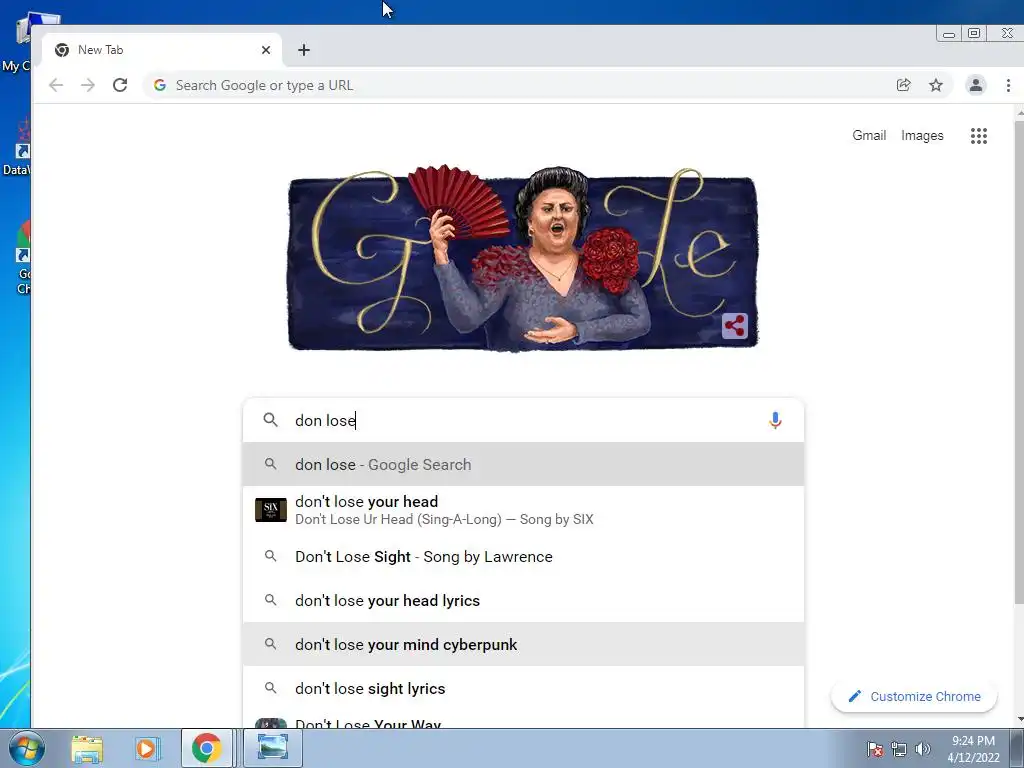Image resolution: width=1024 pixels, height=768 pixels.
Task: Open the Chrome profile avatar
Action: pos(976,85)
